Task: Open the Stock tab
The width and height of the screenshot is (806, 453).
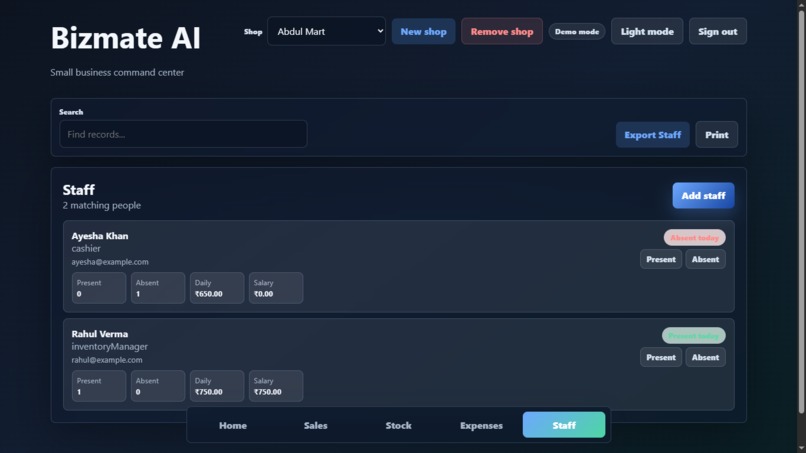Action: click(x=398, y=425)
